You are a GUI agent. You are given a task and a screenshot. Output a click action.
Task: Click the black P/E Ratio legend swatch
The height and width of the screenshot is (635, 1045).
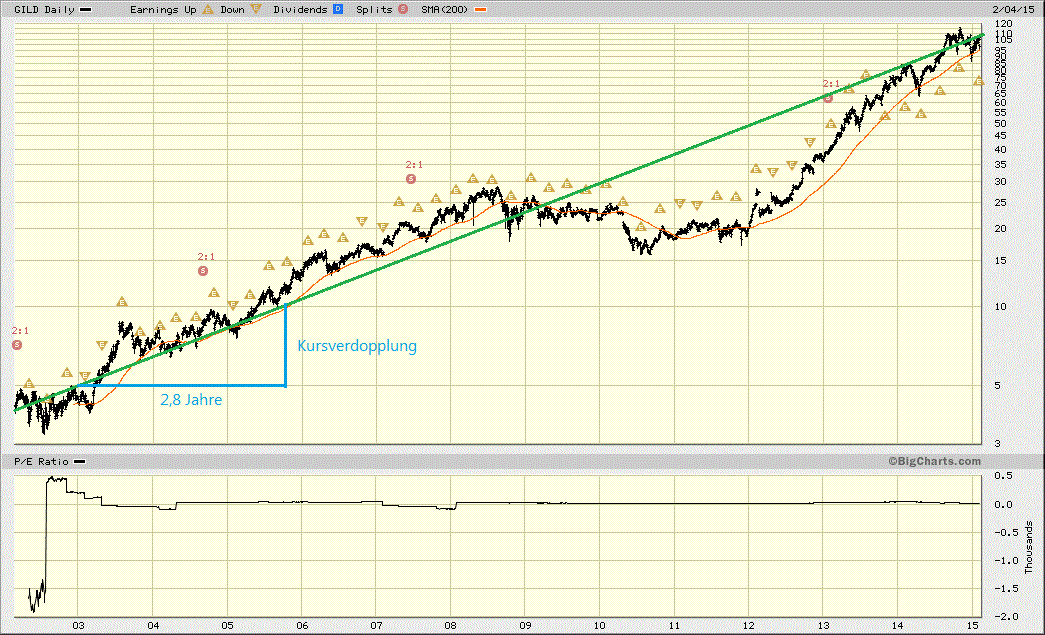[79, 462]
